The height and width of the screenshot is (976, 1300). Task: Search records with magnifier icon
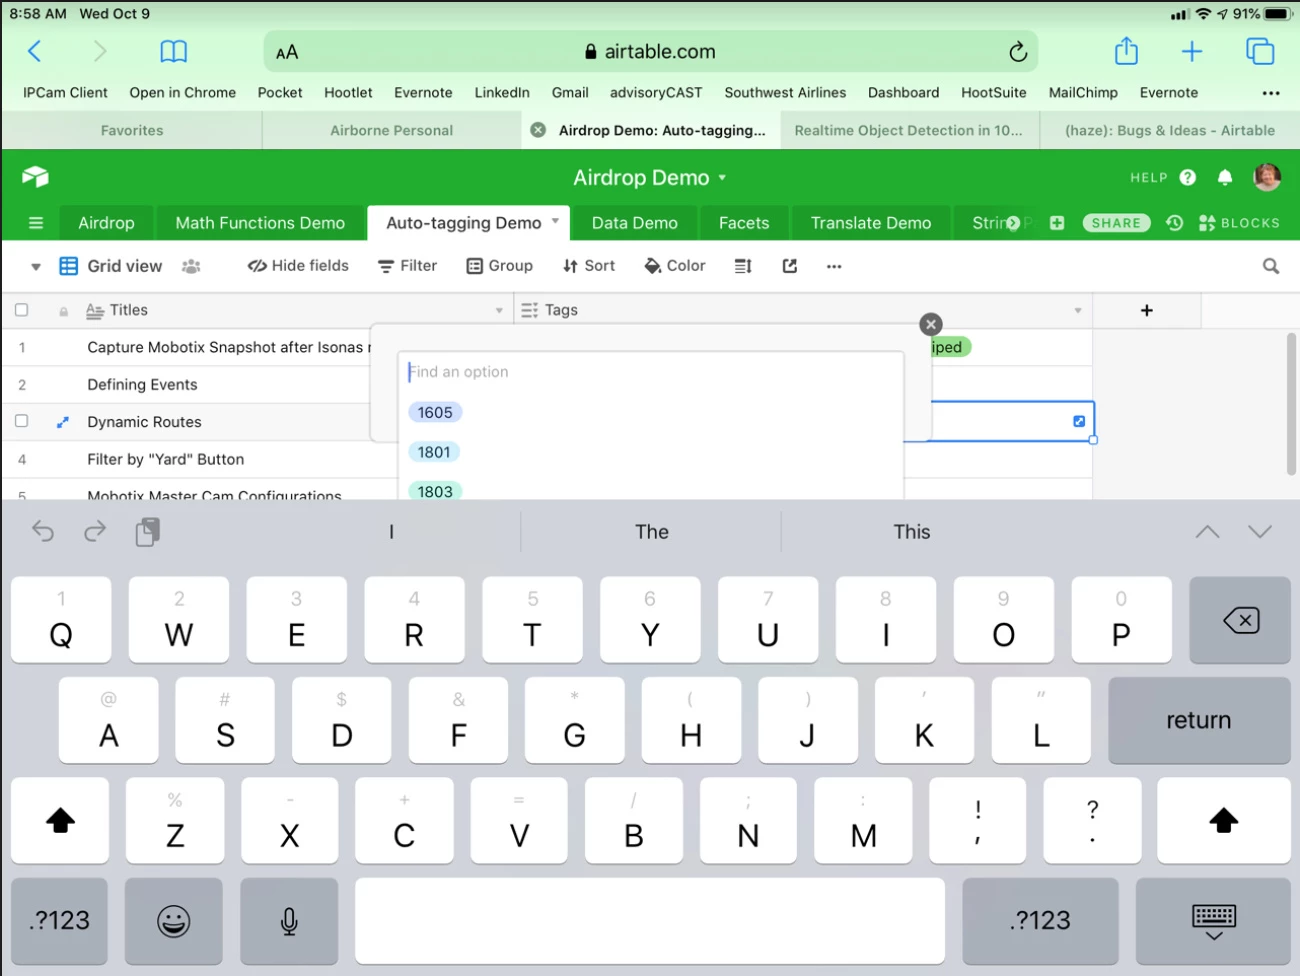coord(1271,266)
